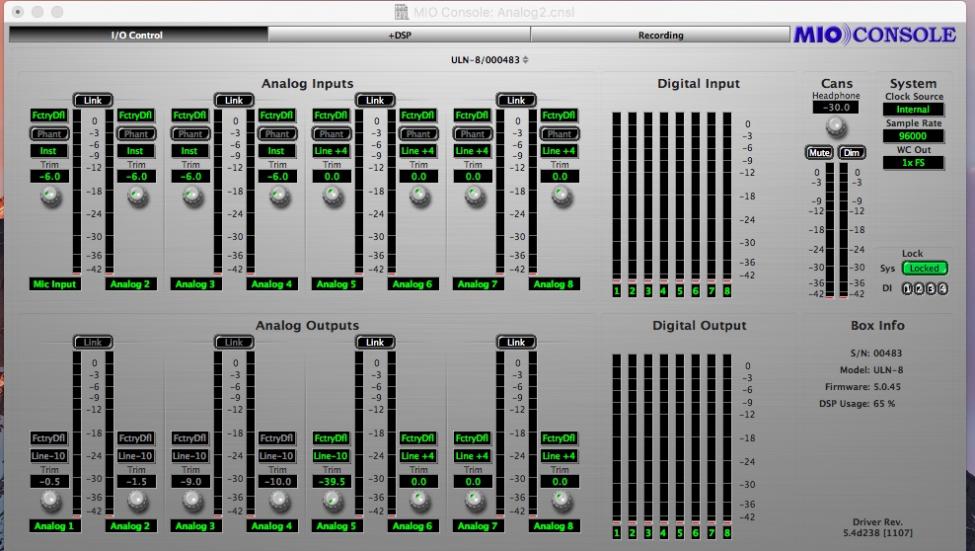Mute the Cans headphone output
Screen dimensions: 975x551
tap(819, 153)
